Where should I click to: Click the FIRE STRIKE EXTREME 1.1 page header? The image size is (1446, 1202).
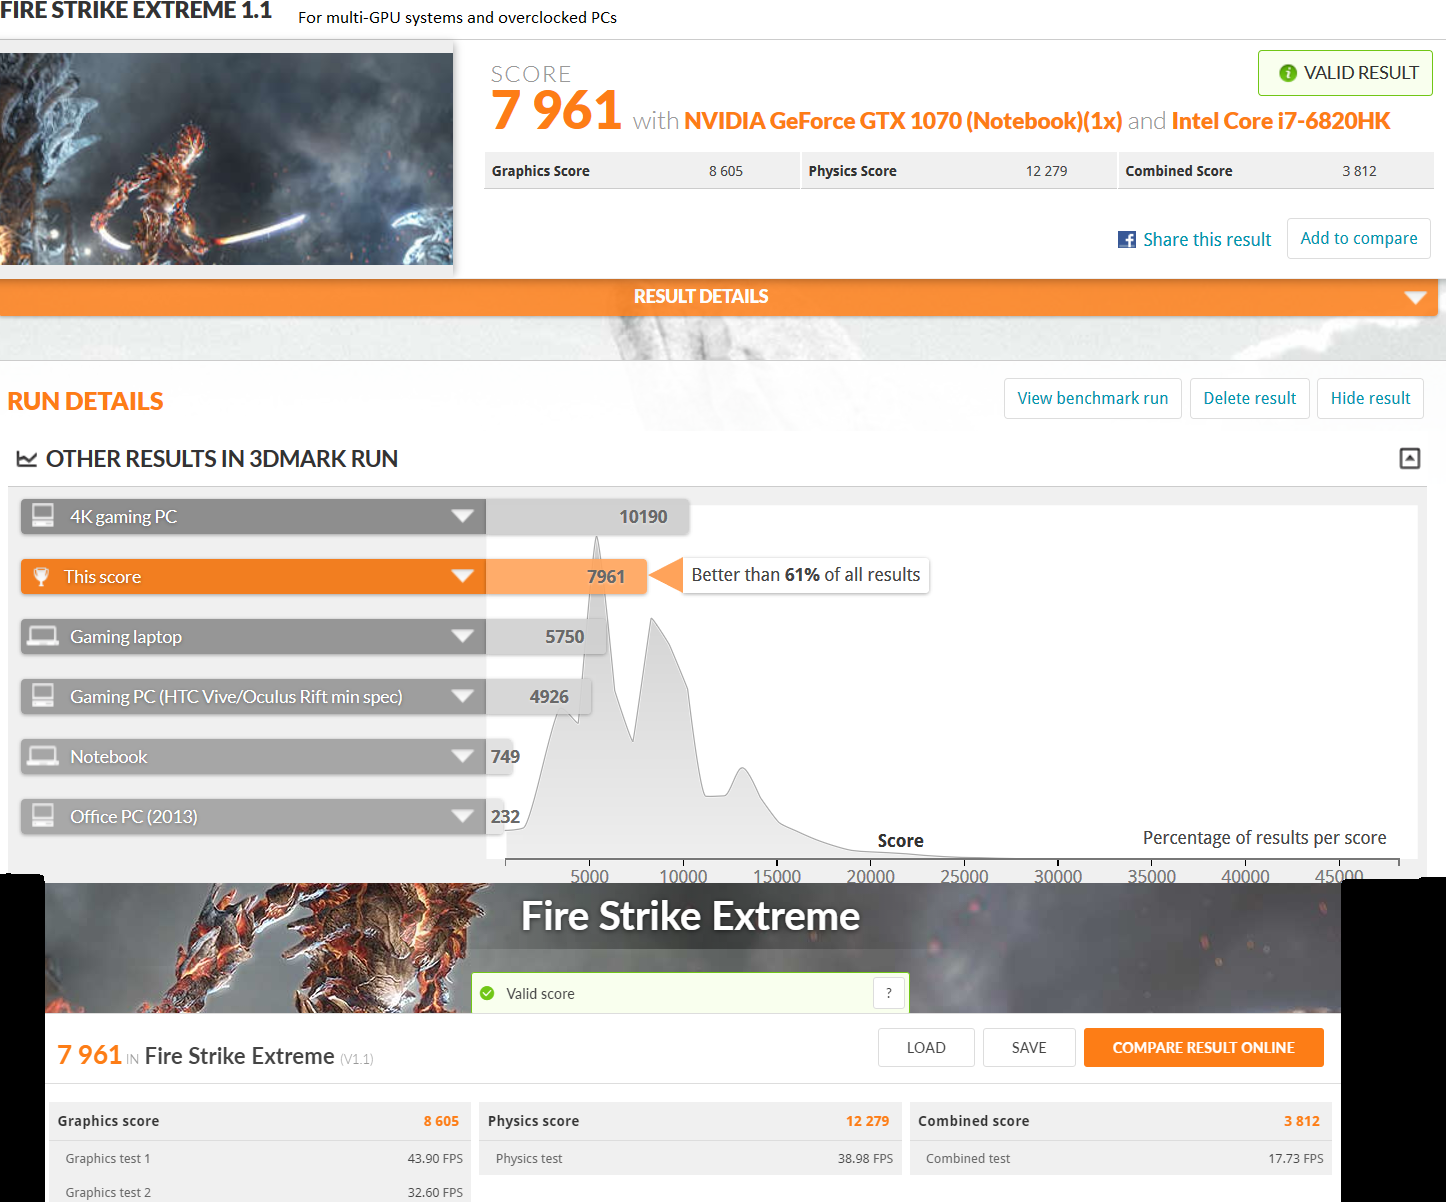[x=136, y=11]
